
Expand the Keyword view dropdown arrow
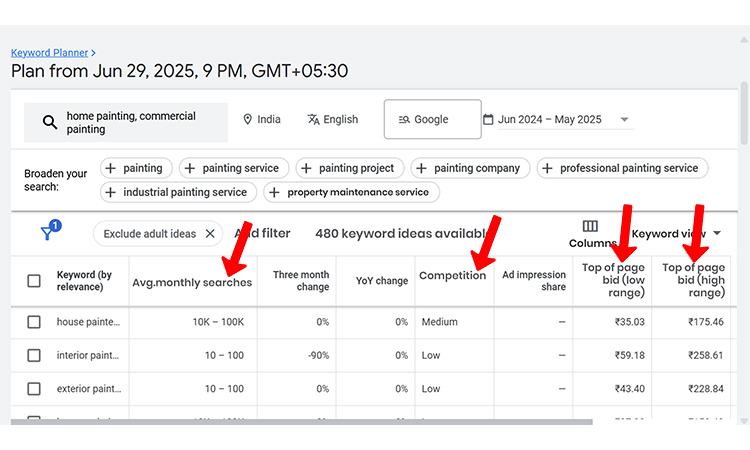(x=717, y=233)
